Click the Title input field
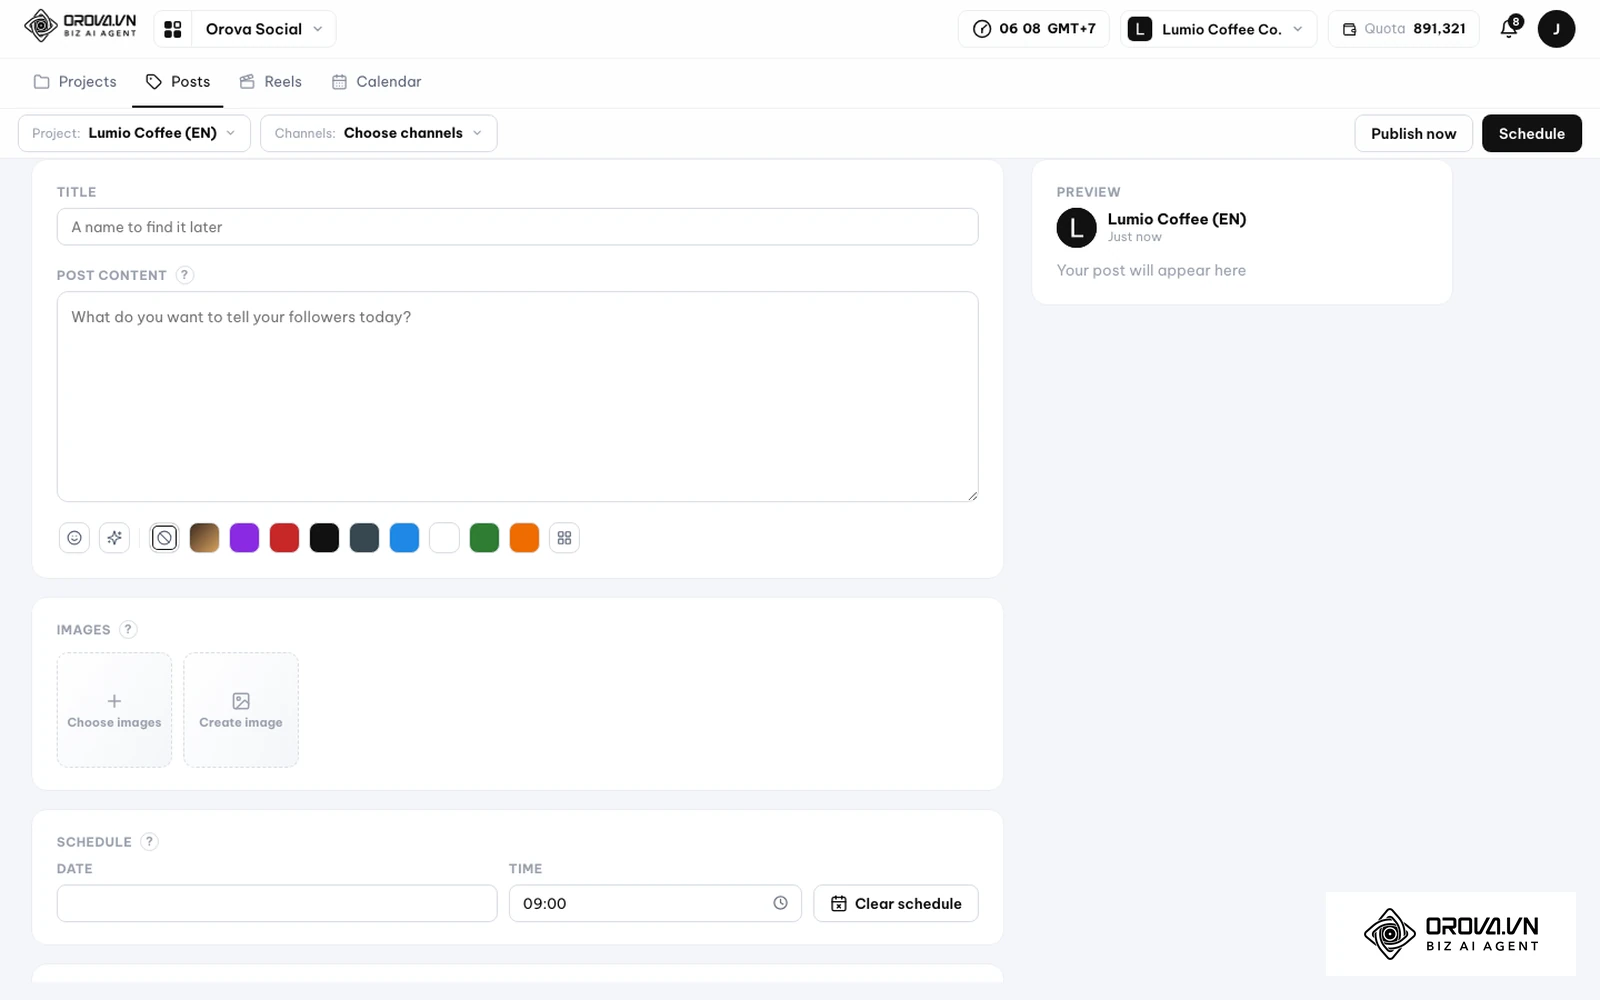This screenshot has width=1600, height=1000. [517, 227]
